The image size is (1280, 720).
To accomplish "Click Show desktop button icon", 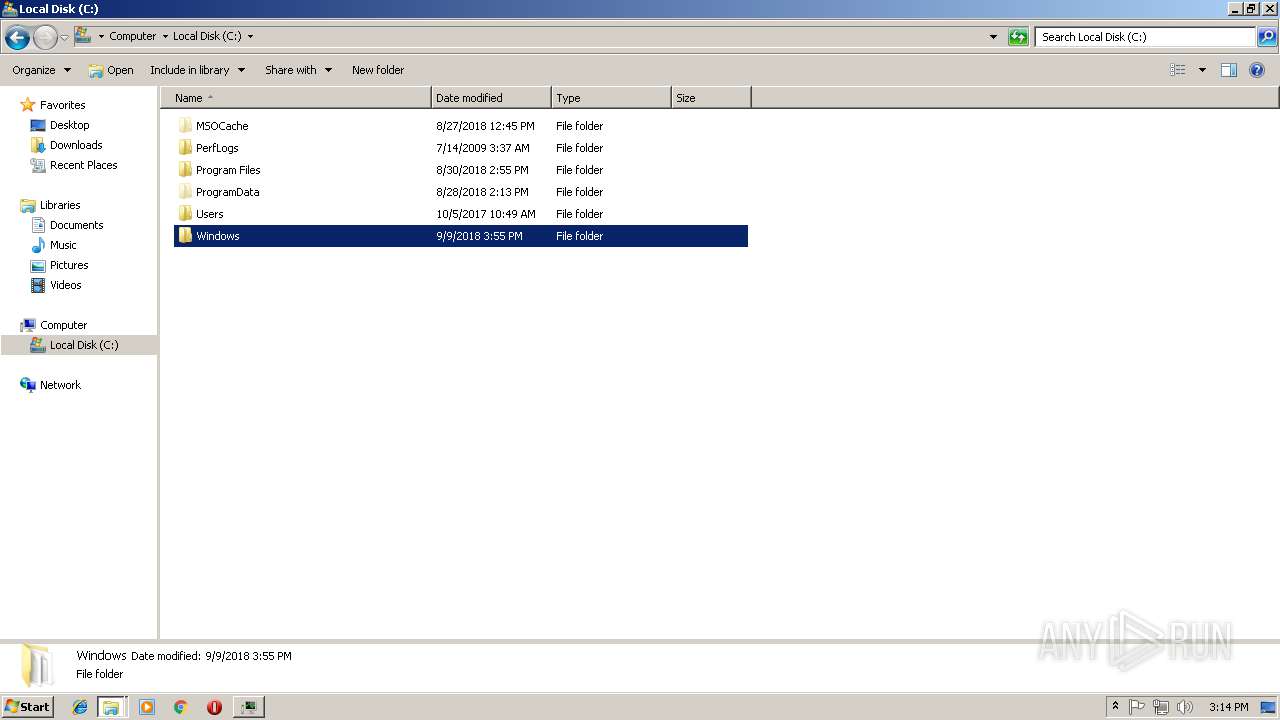I will point(1269,707).
